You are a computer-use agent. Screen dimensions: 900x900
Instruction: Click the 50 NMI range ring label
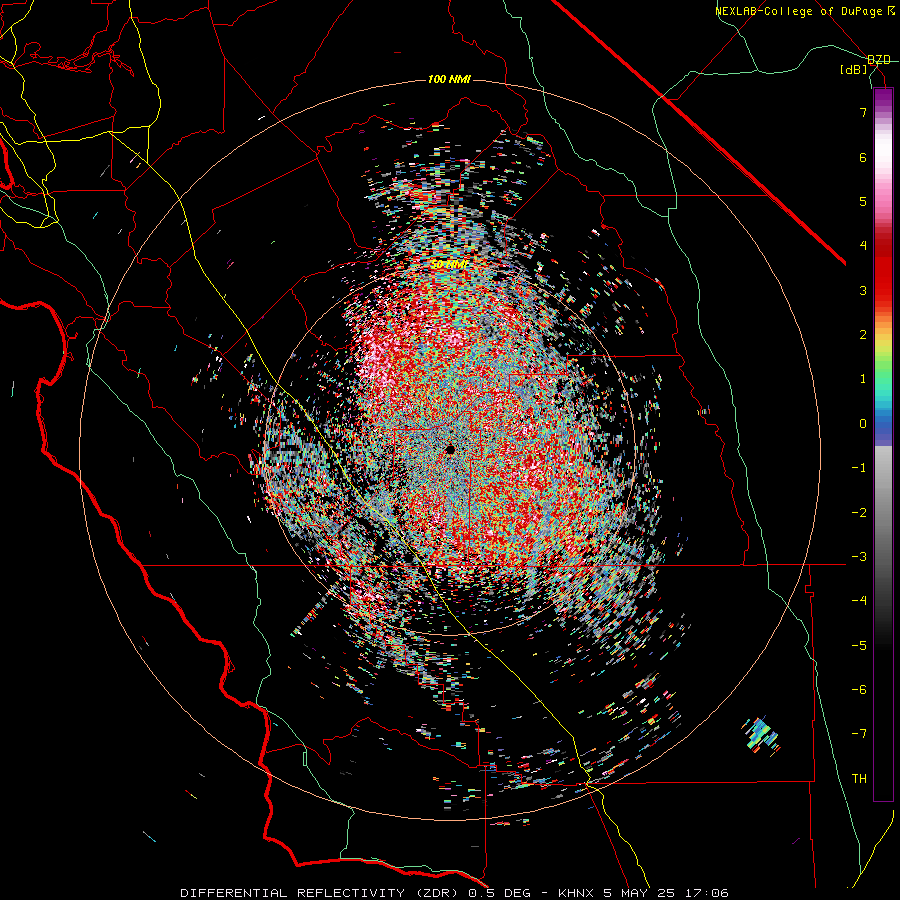pos(449,265)
